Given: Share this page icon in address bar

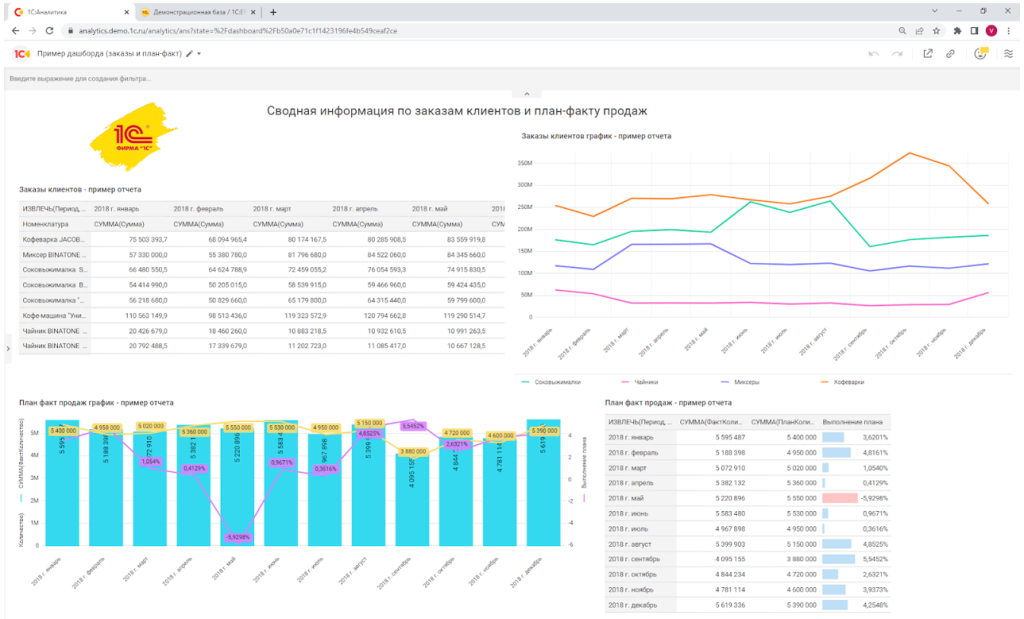Looking at the screenshot, I should 920,31.
